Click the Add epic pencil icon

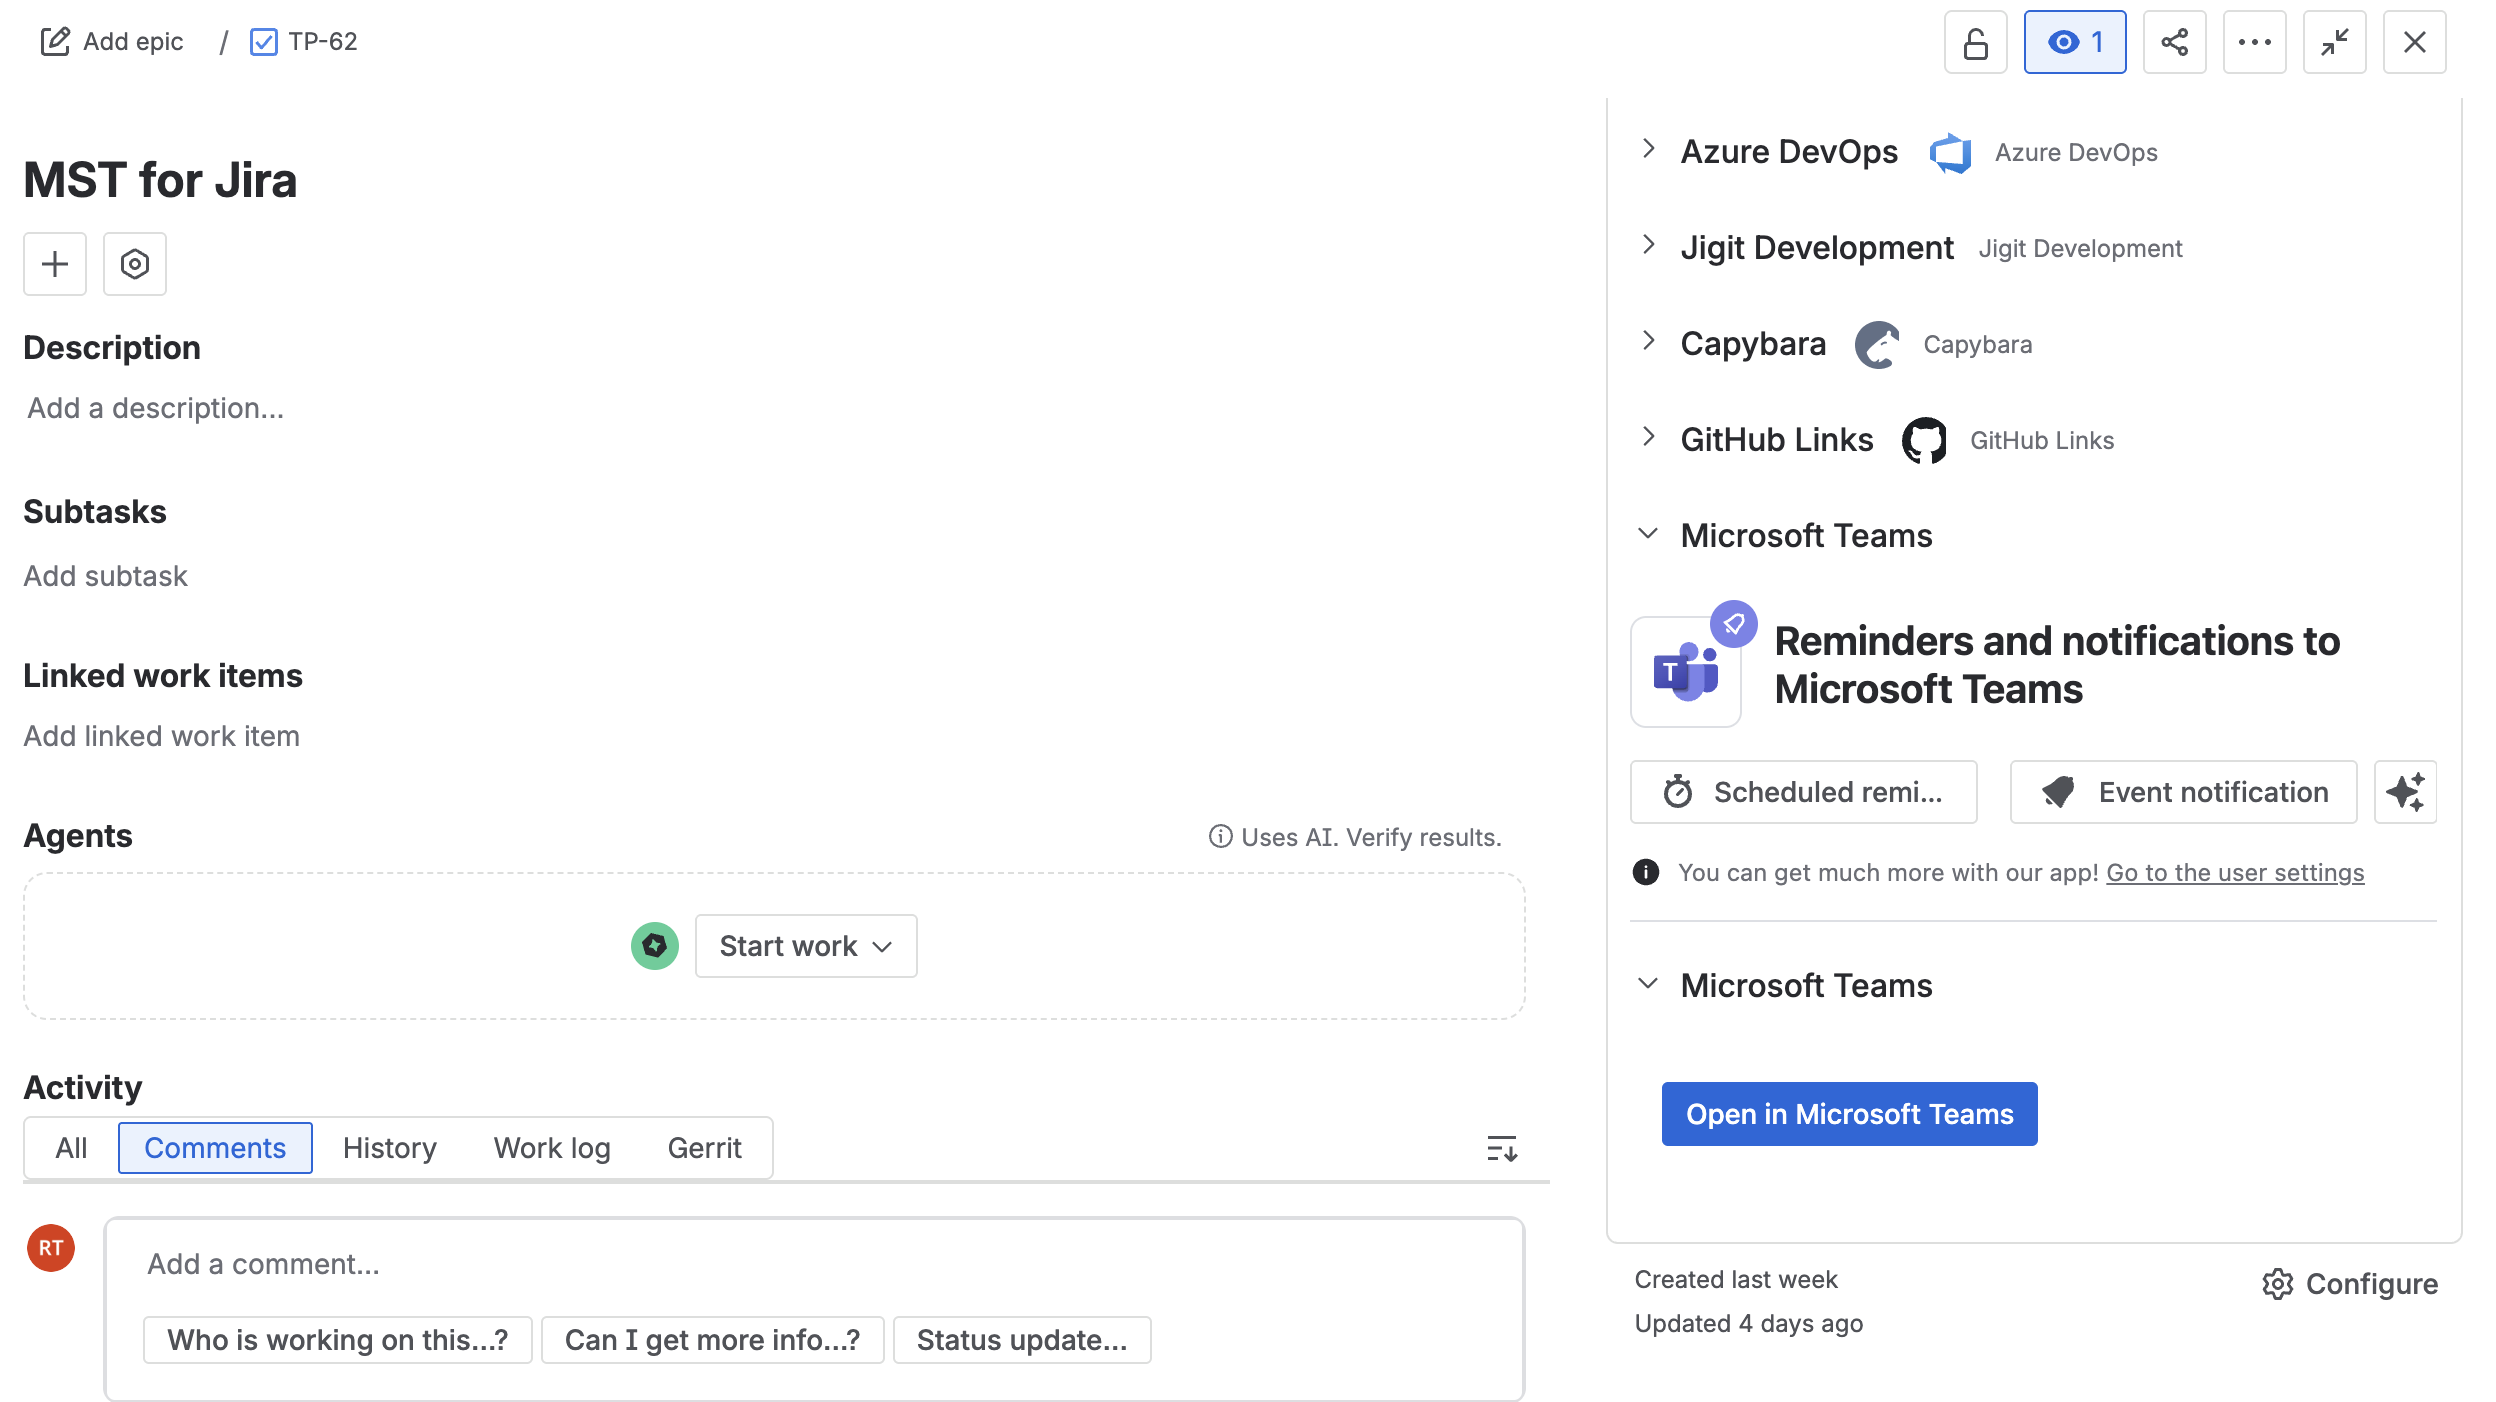(x=55, y=42)
